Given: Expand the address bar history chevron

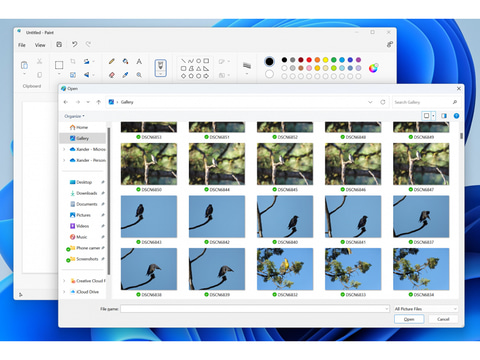Looking at the screenshot, I should coord(370,102).
